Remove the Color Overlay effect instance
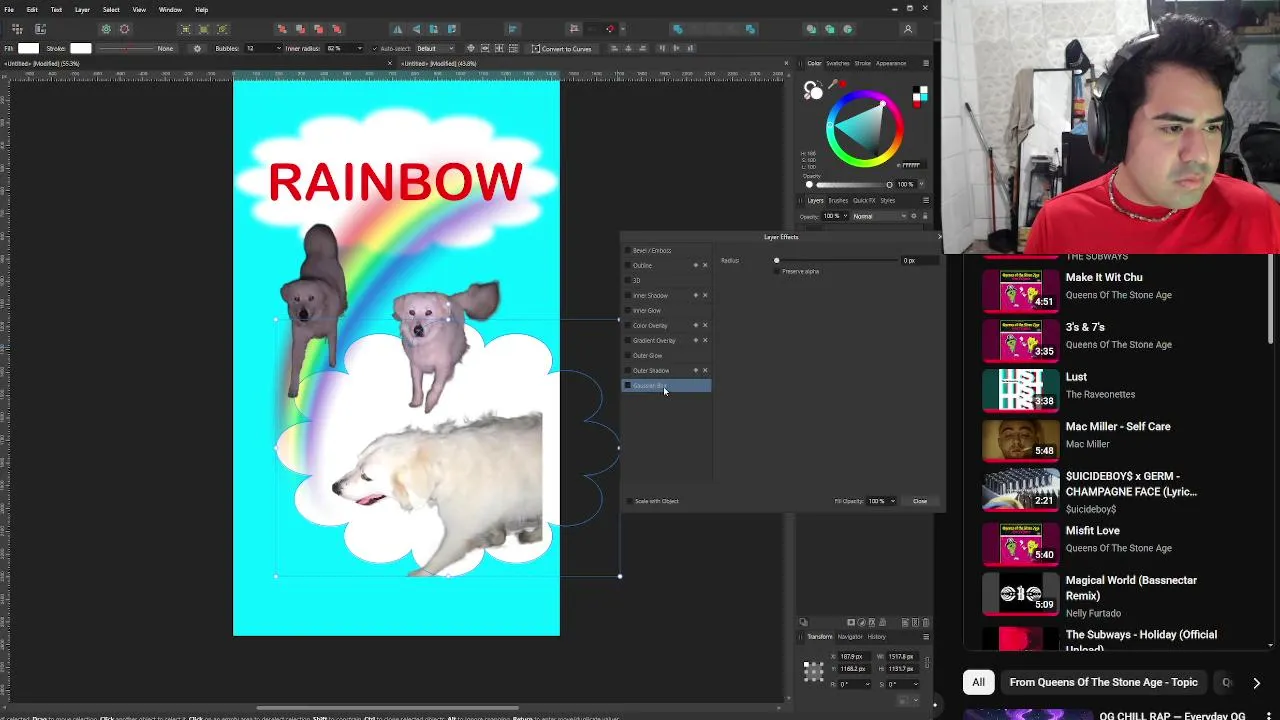 click(705, 325)
